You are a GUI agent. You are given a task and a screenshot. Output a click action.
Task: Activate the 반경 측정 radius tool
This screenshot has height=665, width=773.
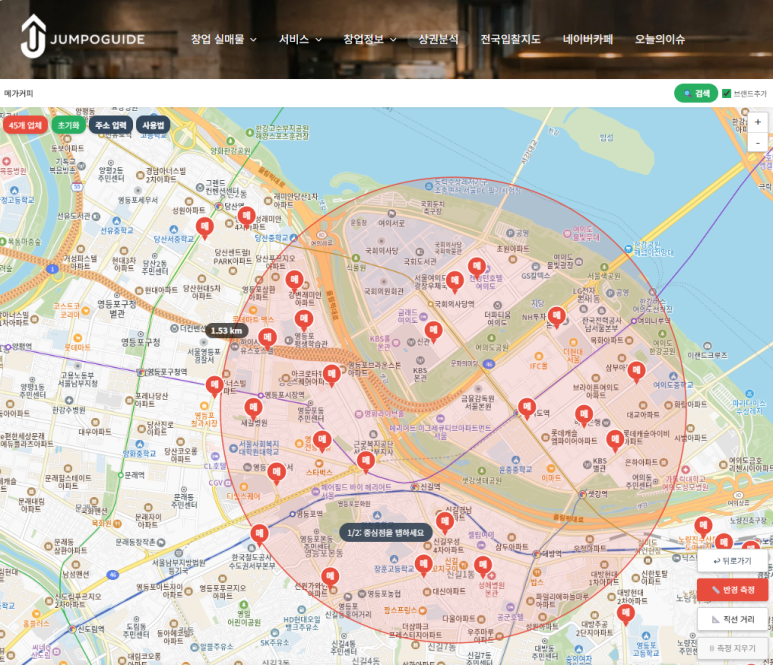tap(732, 590)
